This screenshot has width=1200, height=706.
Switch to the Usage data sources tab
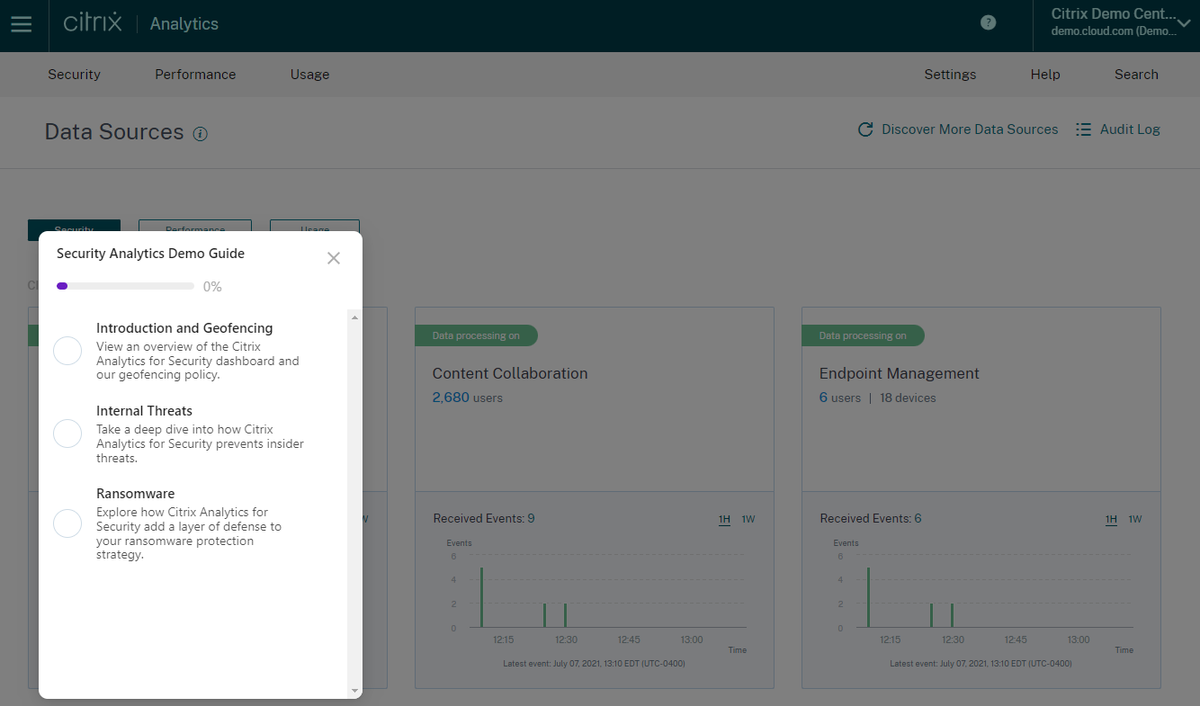click(x=315, y=229)
